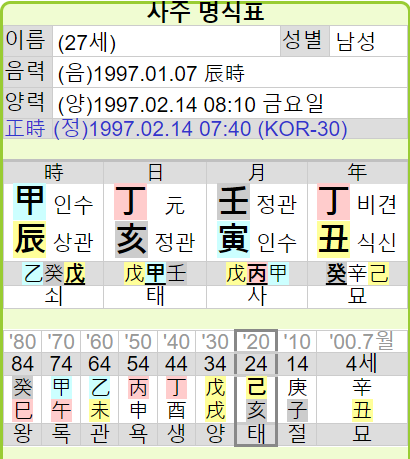
Task: Click the 왕 stage cell
Action: point(22,434)
